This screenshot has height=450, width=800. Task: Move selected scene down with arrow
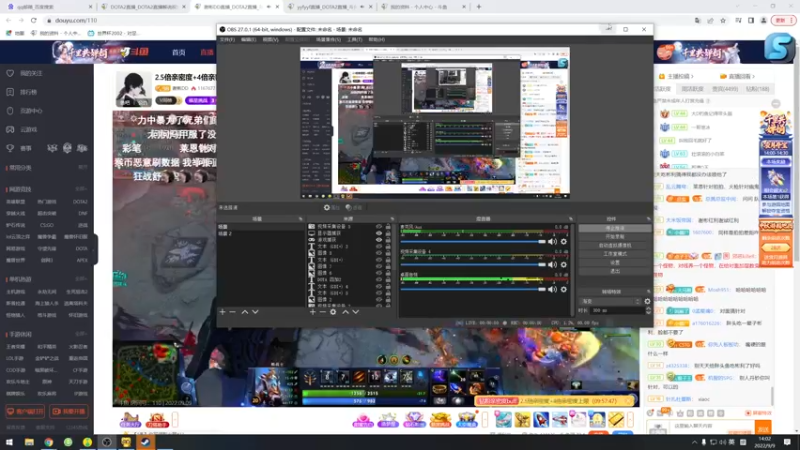pos(255,312)
